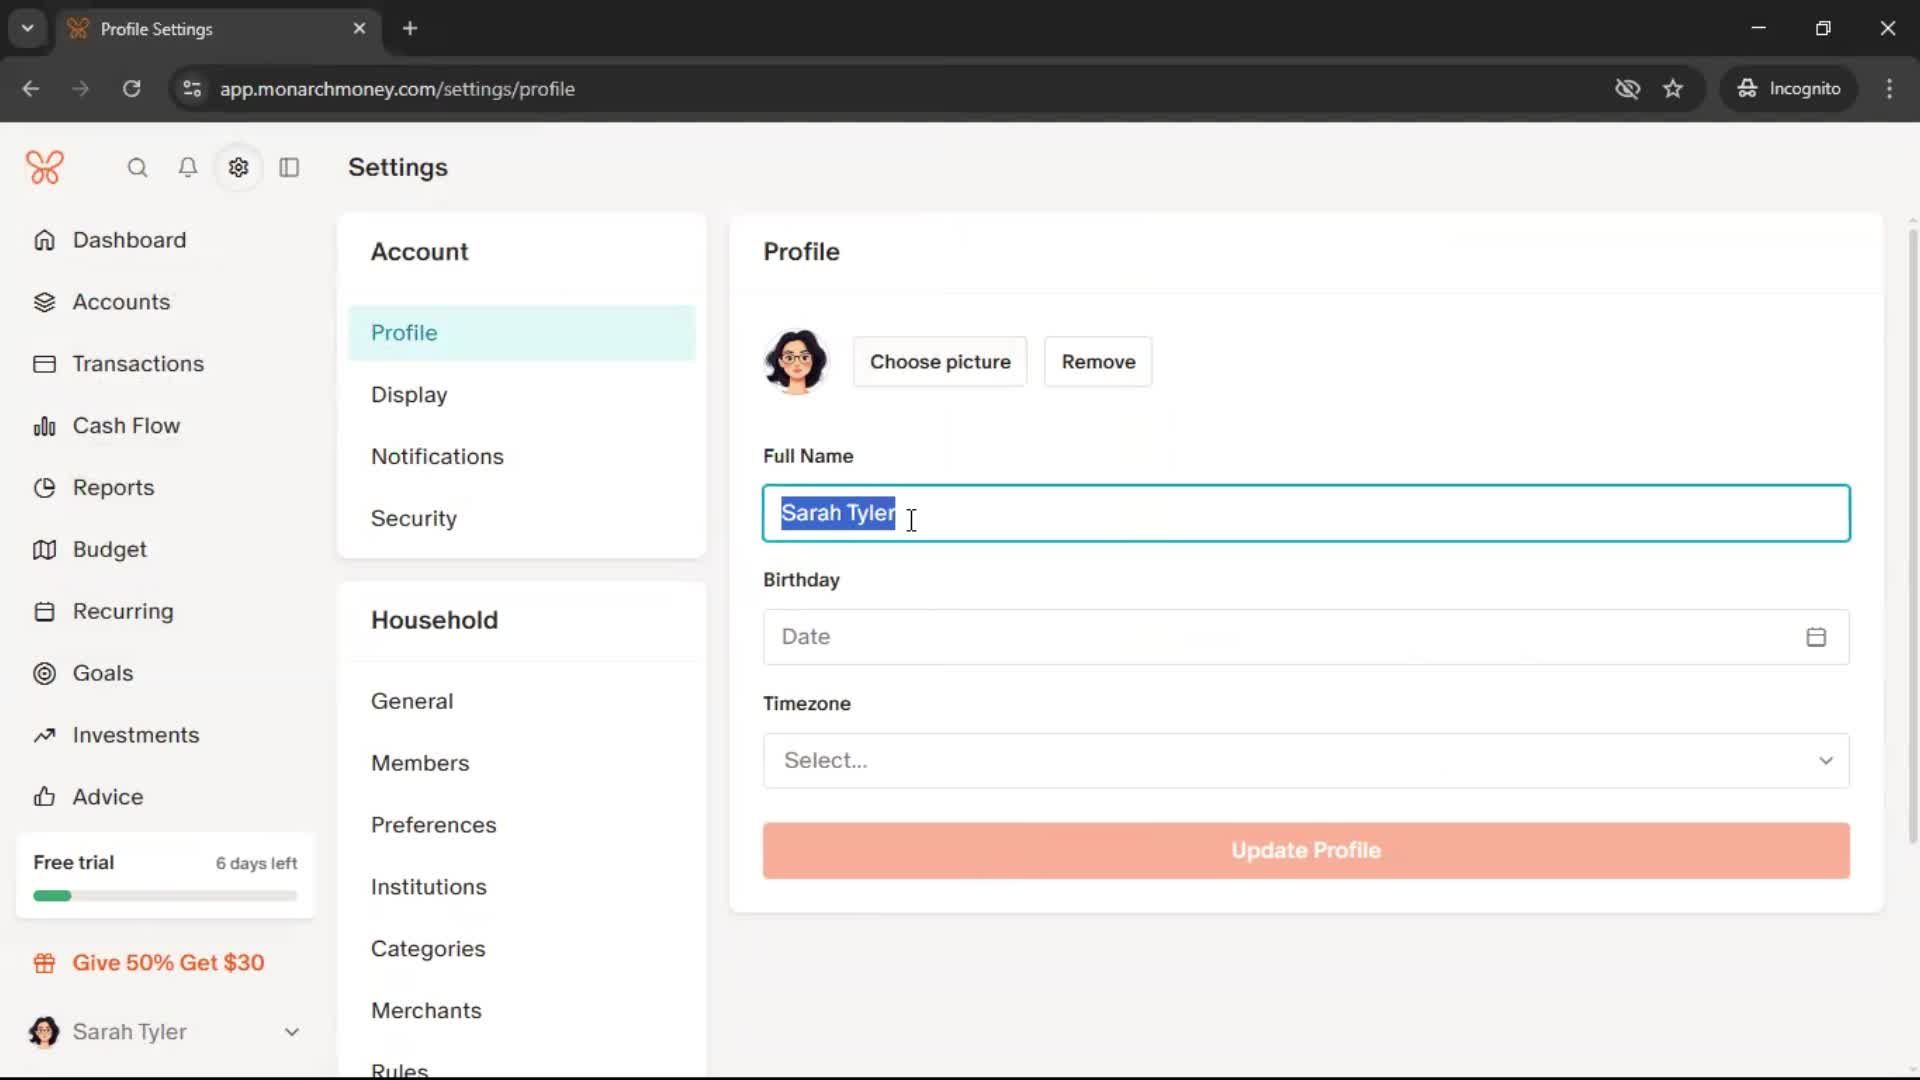The image size is (1920, 1080).
Task: Switch to Display settings
Action: pyautogui.click(x=409, y=395)
